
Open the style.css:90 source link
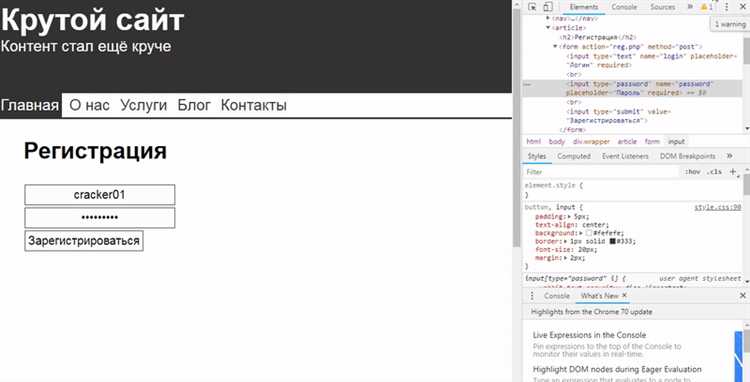point(717,207)
